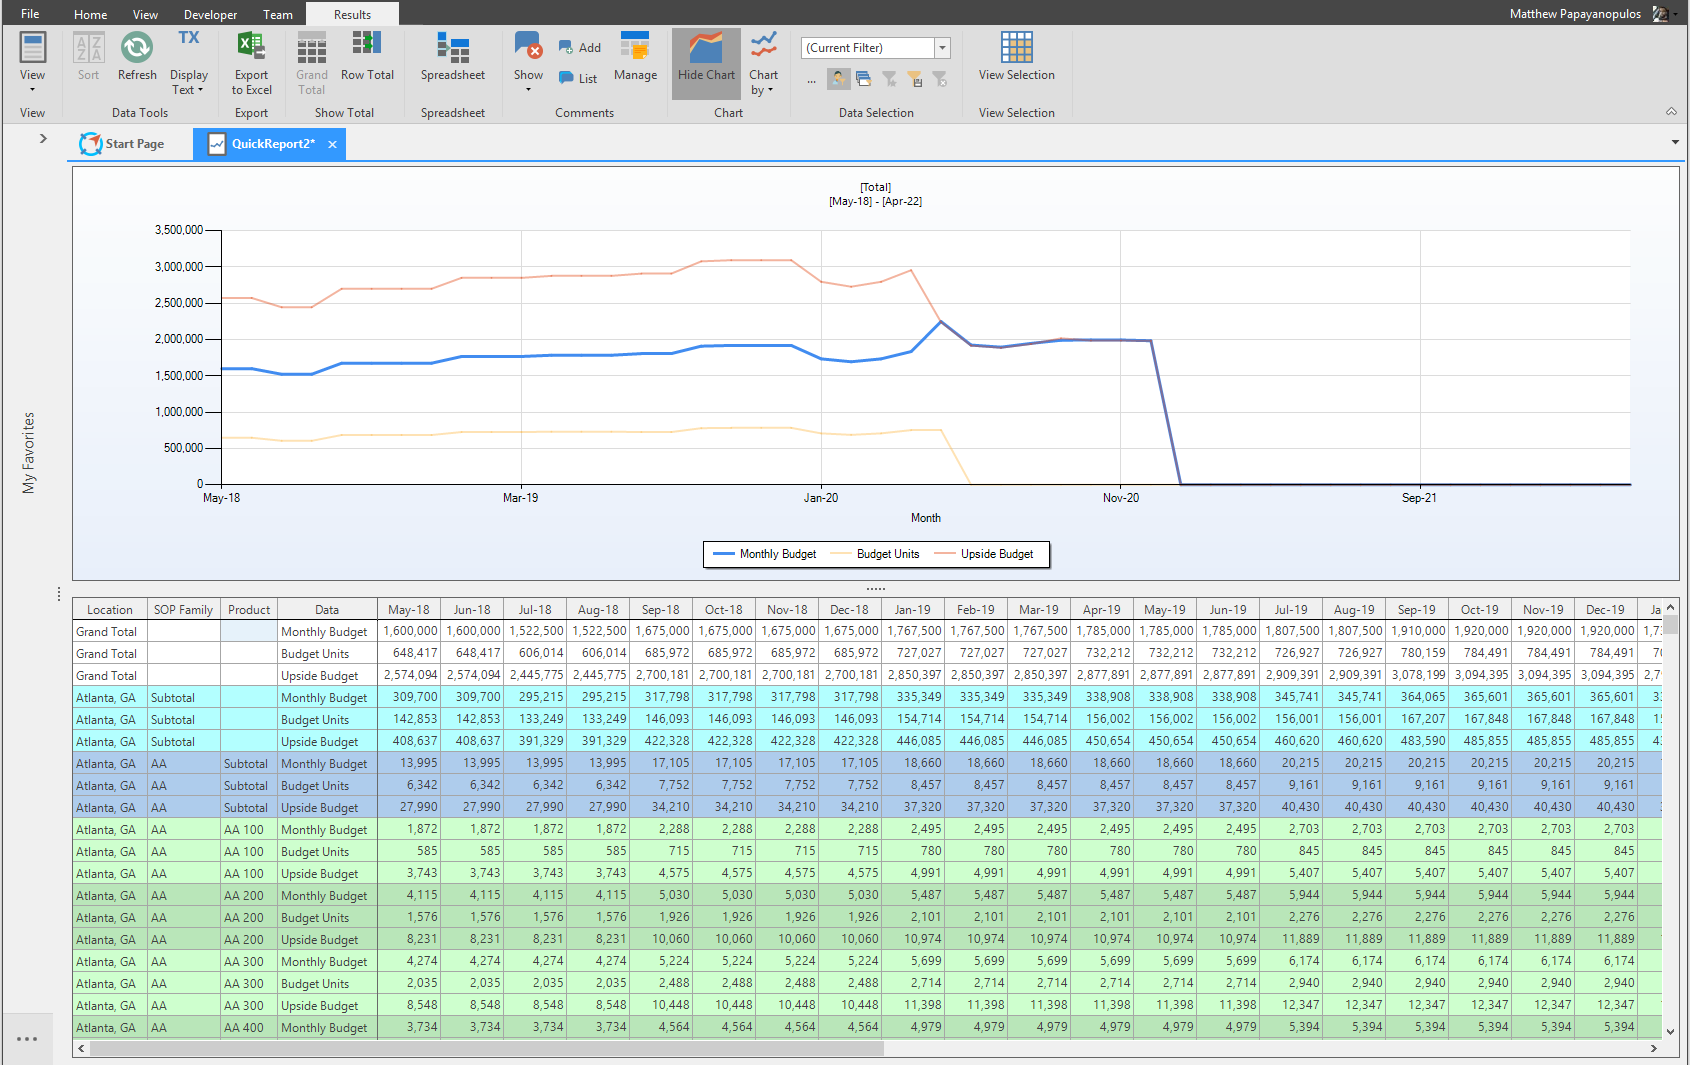Open the Current Filter dropdown
This screenshot has height=1065, width=1690.
[x=942, y=48]
